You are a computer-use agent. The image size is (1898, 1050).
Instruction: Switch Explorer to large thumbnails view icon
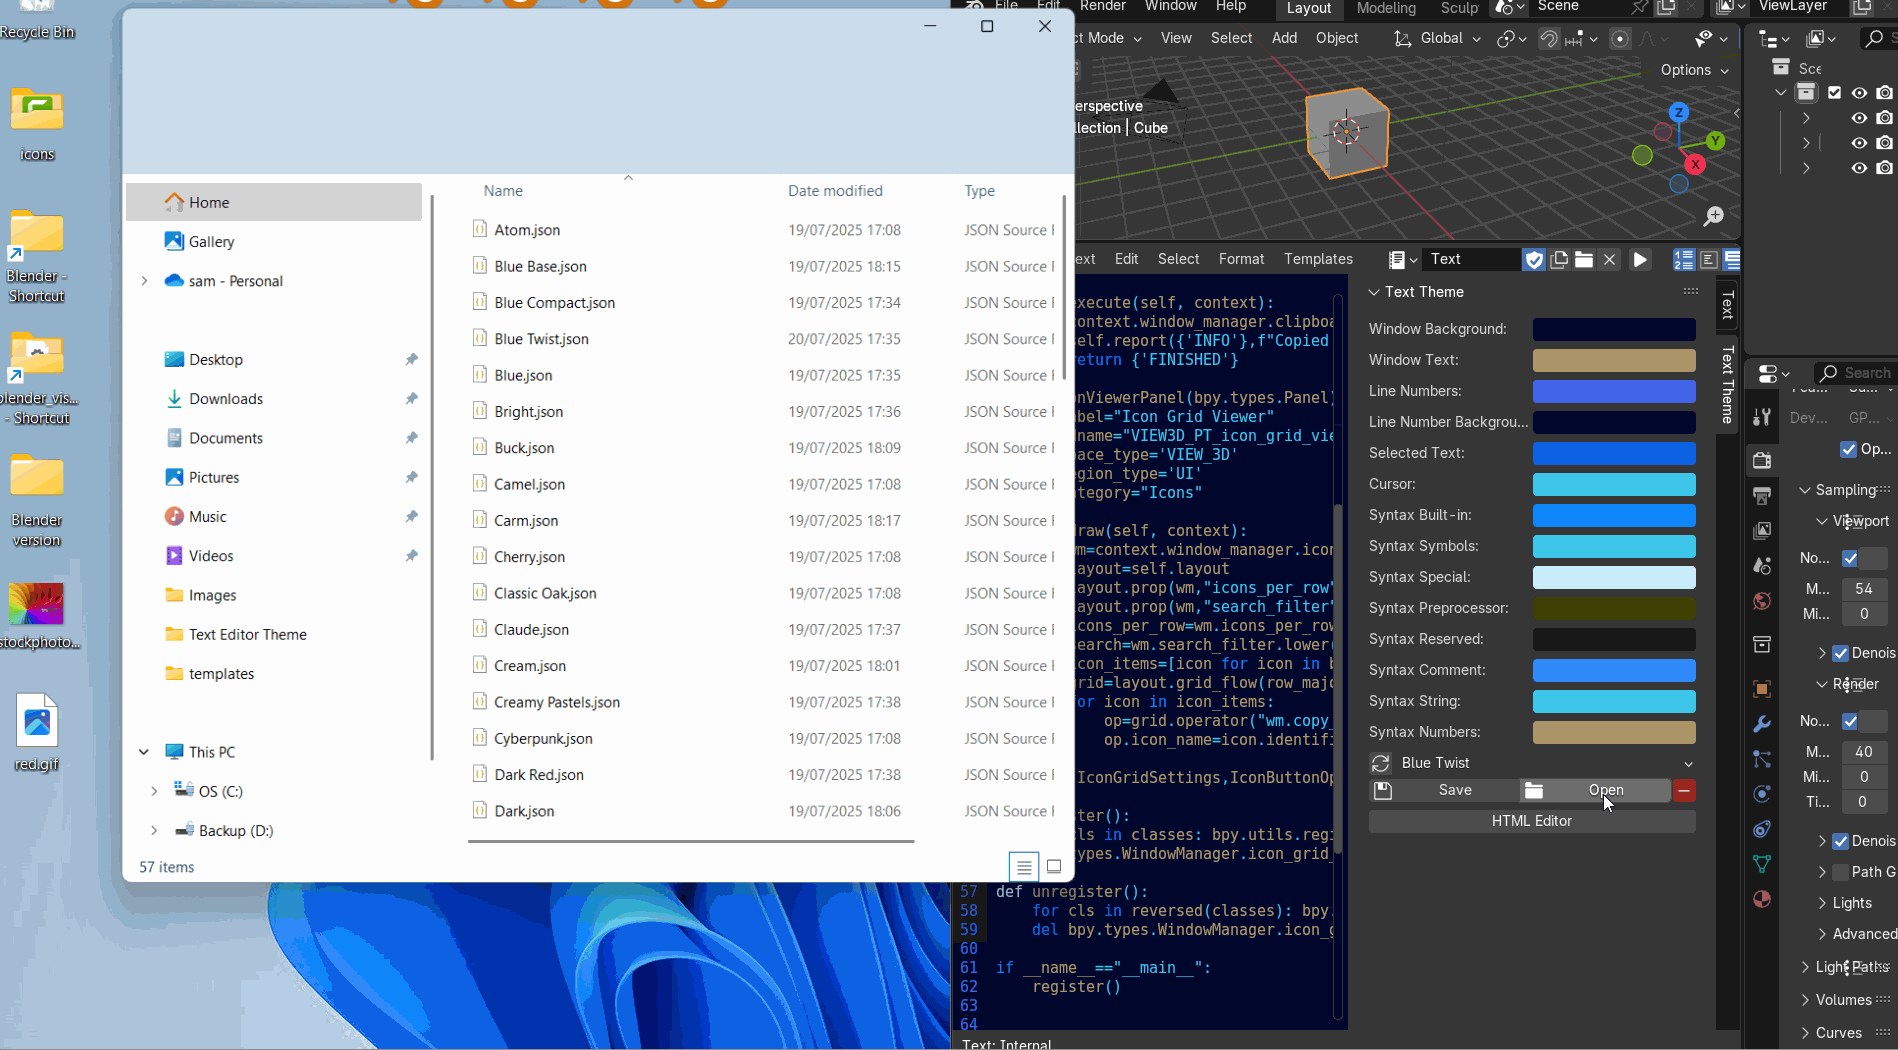(1054, 866)
